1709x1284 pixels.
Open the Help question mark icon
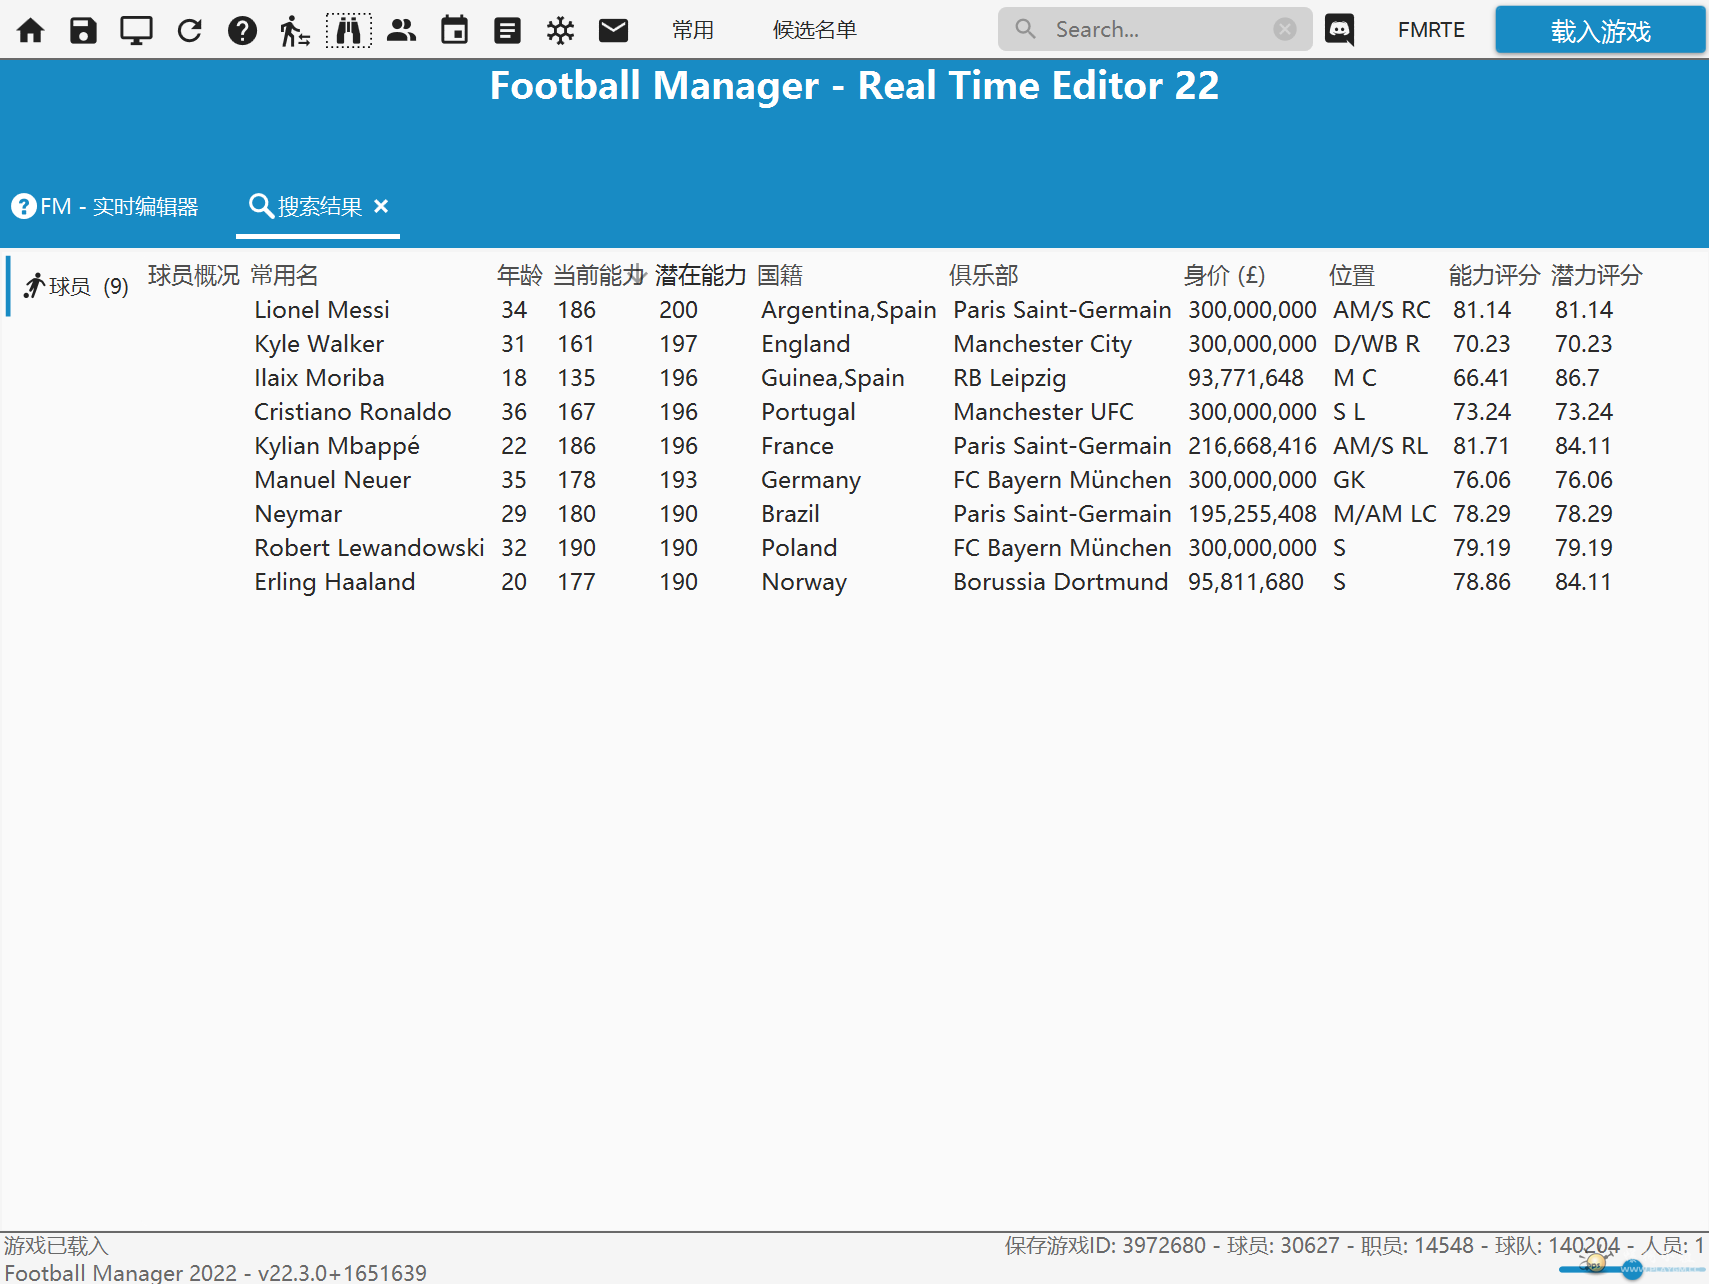click(x=242, y=30)
